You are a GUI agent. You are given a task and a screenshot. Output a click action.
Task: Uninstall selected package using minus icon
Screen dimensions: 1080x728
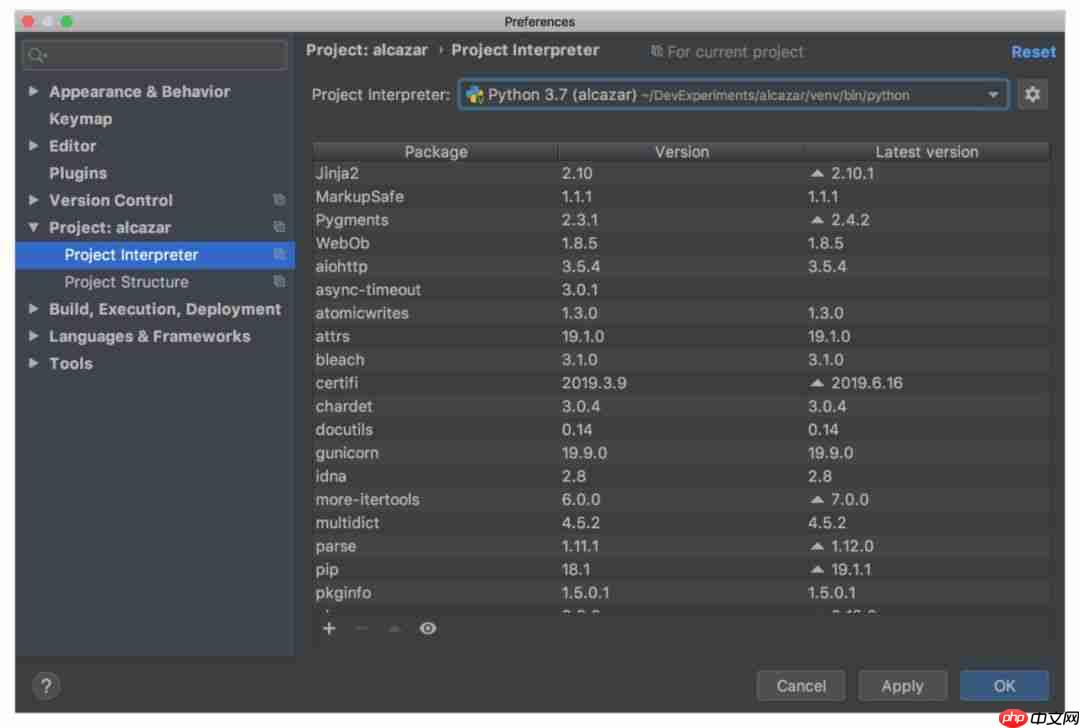[362, 629]
